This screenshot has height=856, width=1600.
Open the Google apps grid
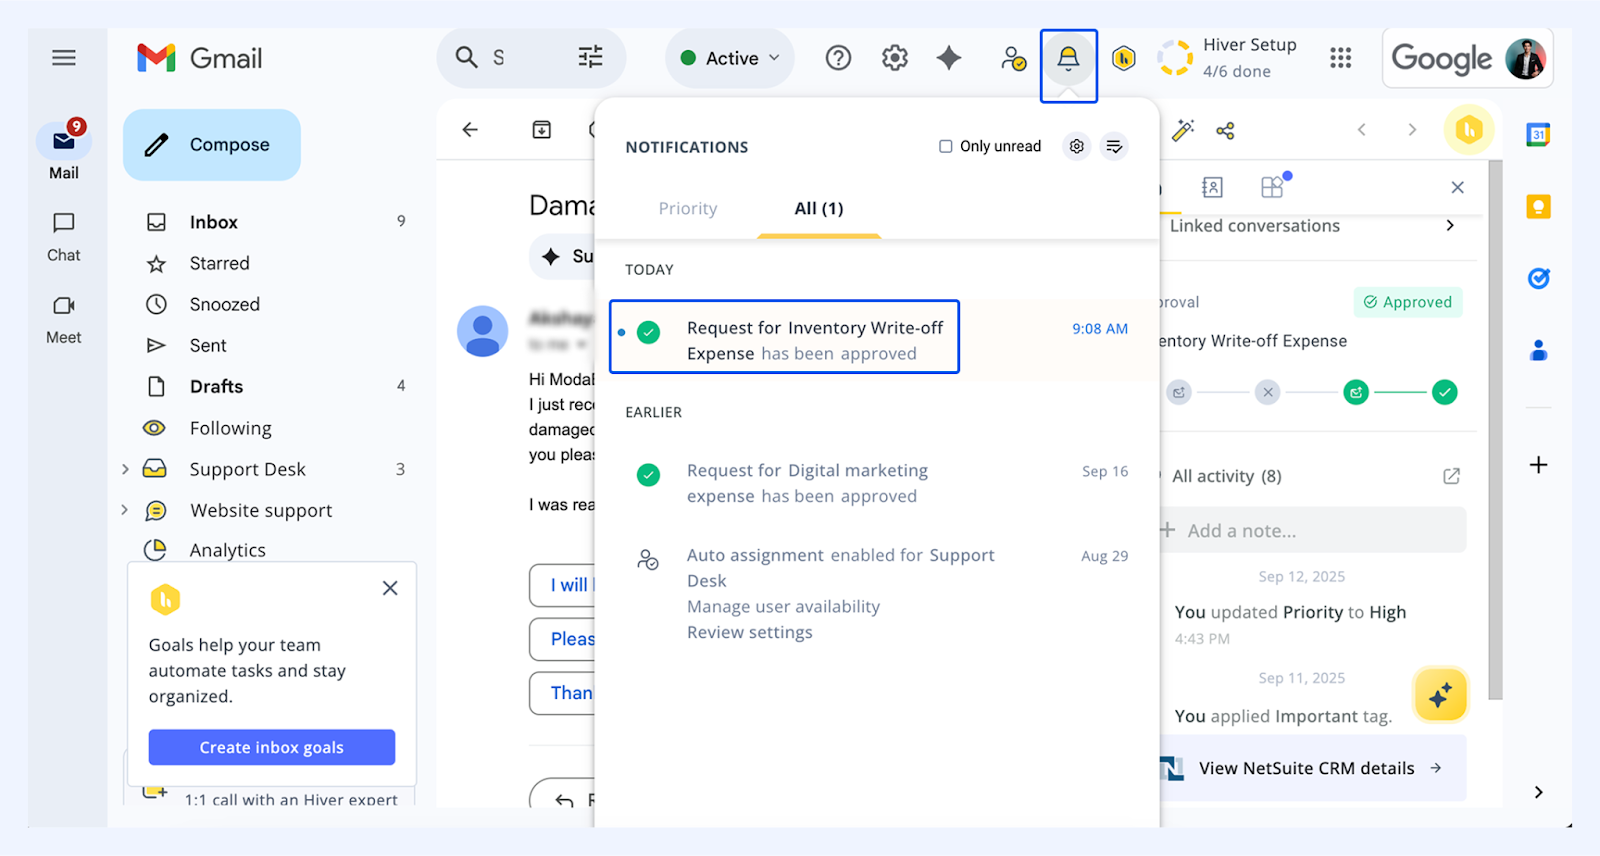[1341, 58]
